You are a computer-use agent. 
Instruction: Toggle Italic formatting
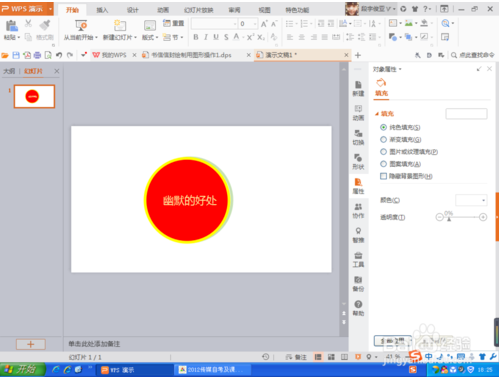pyautogui.click(x=206, y=37)
